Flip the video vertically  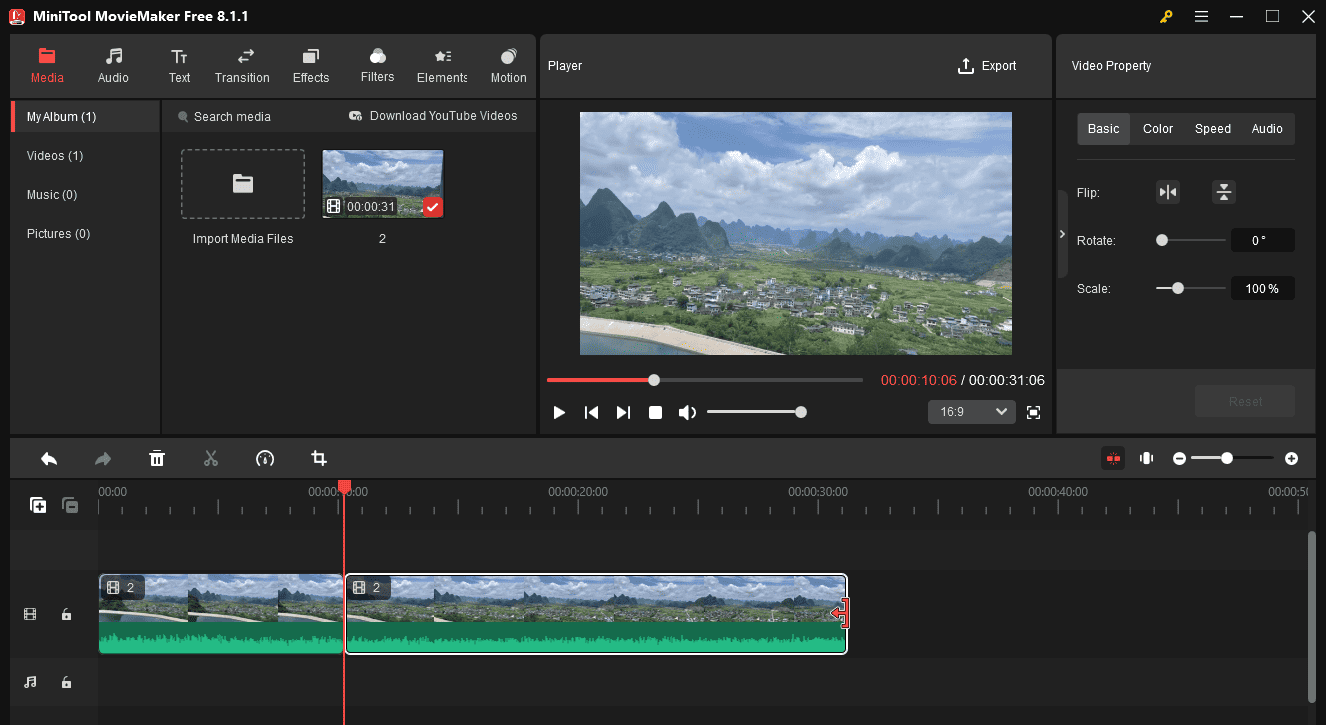pyautogui.click(x=1224, y=192)
